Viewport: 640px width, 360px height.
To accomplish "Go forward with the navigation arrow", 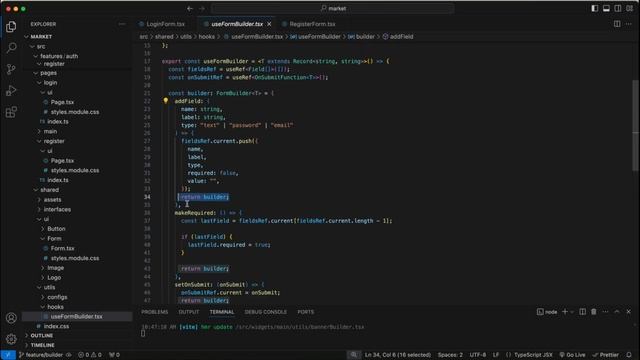I will [x=202, y=8].
